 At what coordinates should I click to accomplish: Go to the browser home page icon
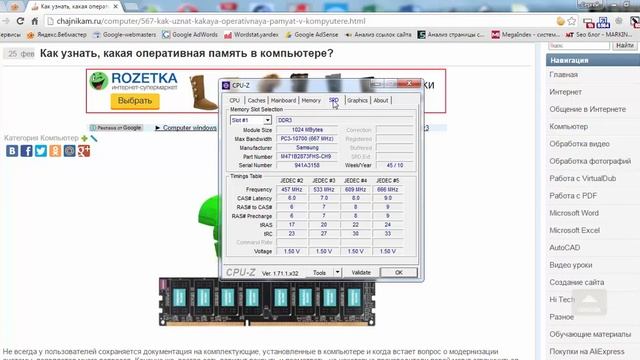[35, 21]
